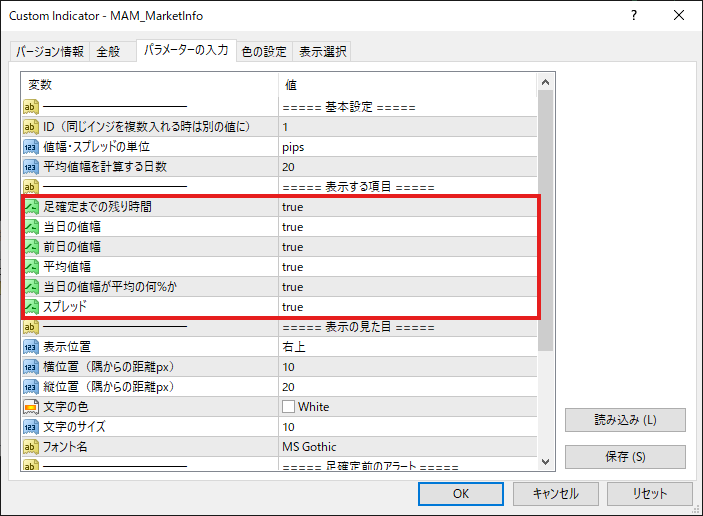Select the 表示位置 row label
This screenshot has width=703, height=516.
[67, 347]
